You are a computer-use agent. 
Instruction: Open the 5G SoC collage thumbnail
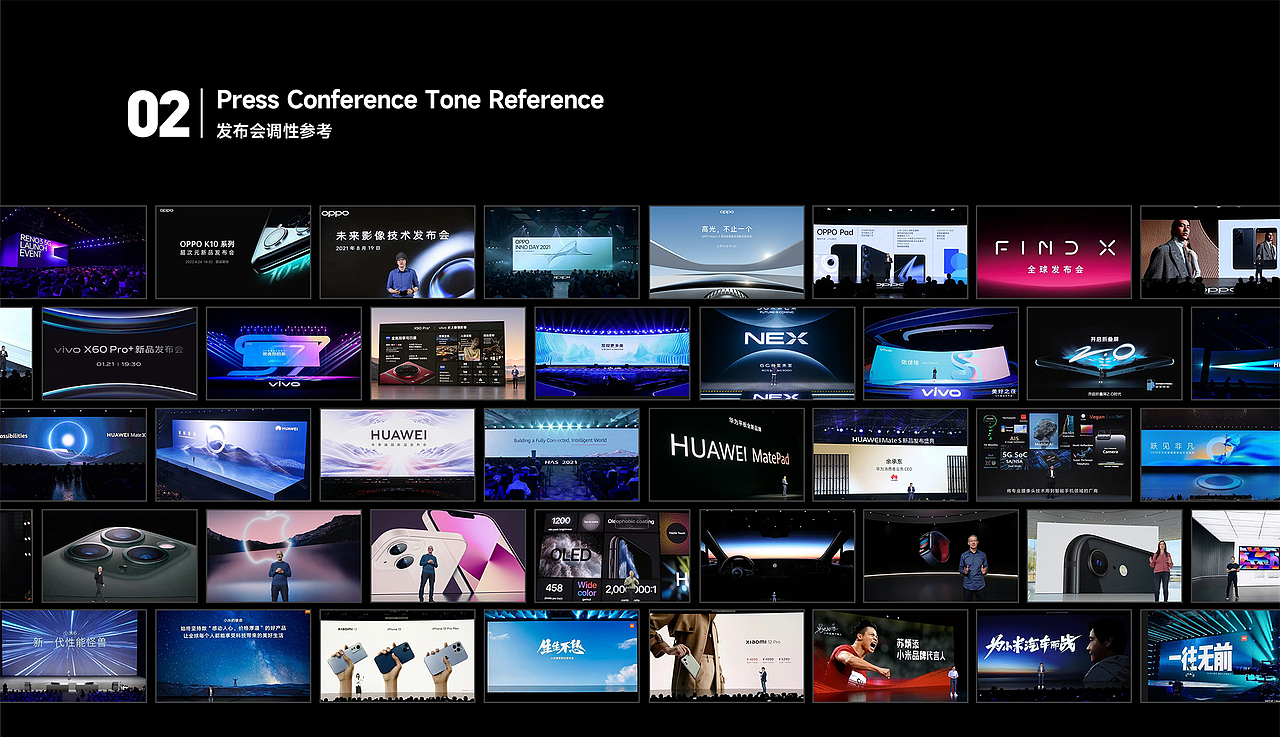click(1054, 455)
